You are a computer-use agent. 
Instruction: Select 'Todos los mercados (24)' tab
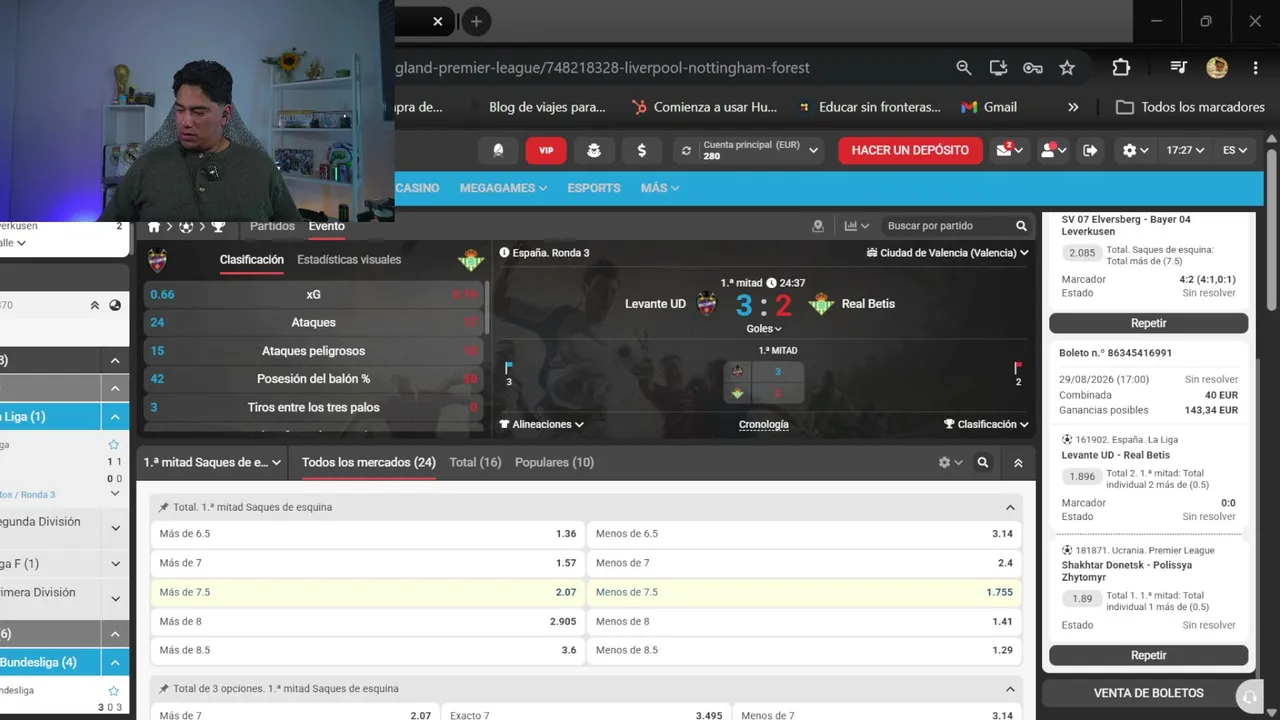point(369,463)
